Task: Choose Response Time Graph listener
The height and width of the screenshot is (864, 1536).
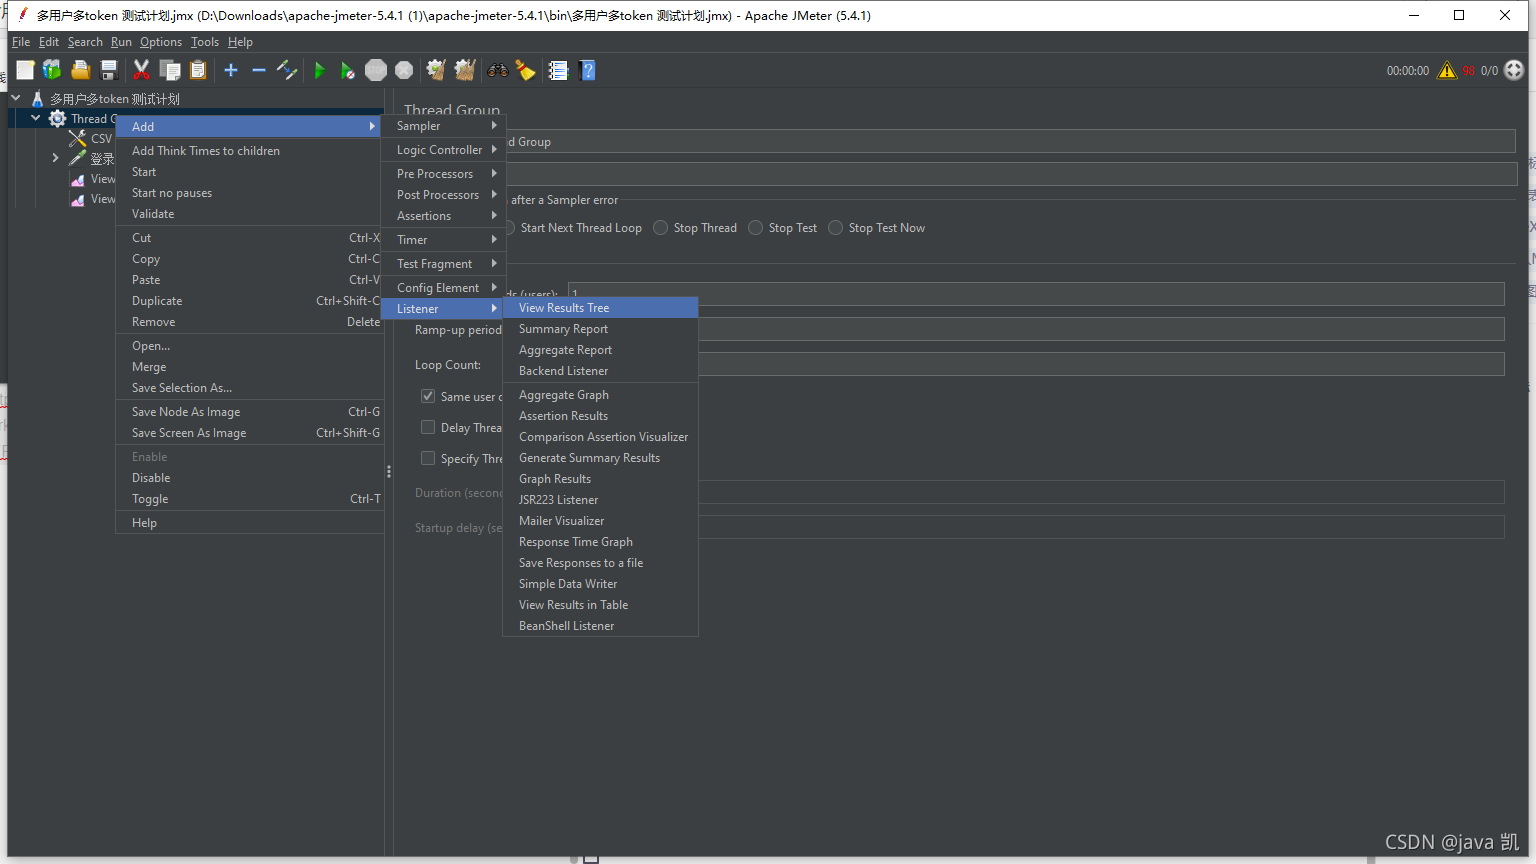Action: [x=600, y=542]
